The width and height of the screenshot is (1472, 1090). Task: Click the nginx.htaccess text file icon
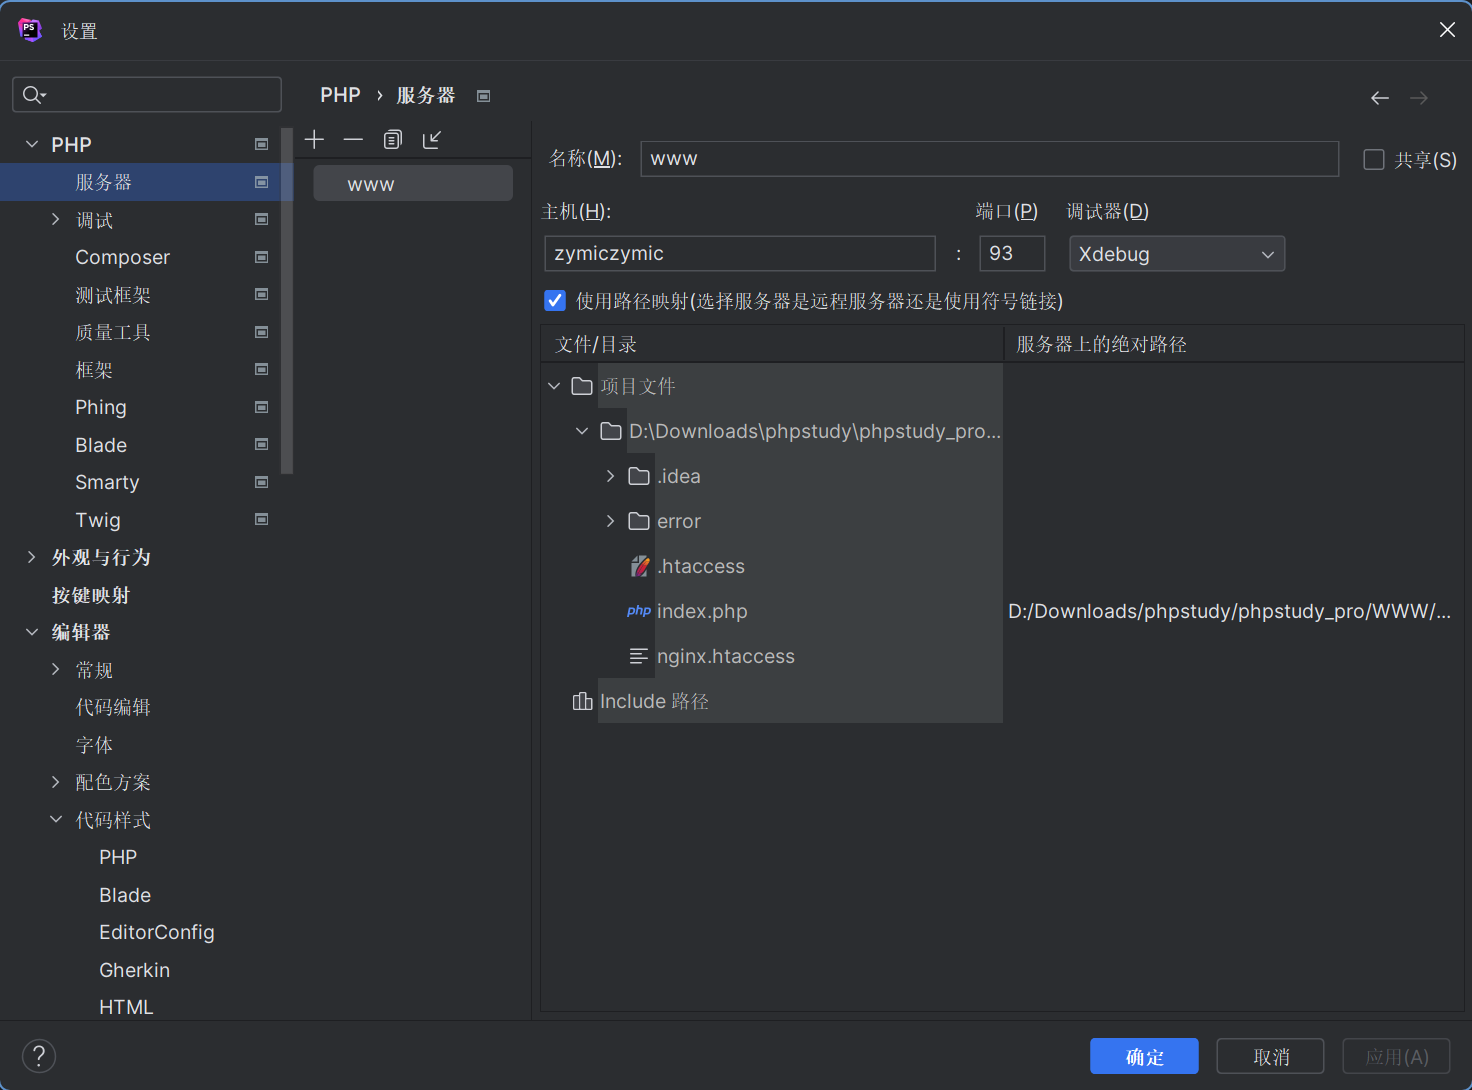(x=639, y=656)
